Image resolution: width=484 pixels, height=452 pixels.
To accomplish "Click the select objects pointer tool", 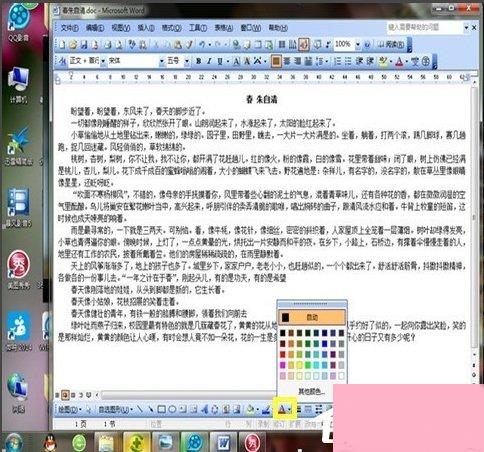I will tap(89, 409).
